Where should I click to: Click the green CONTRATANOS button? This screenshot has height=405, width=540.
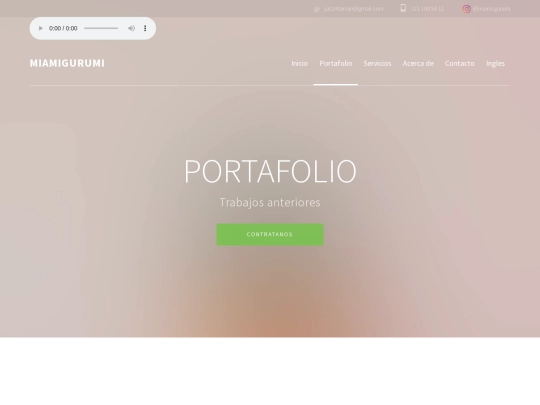[270, 235]
